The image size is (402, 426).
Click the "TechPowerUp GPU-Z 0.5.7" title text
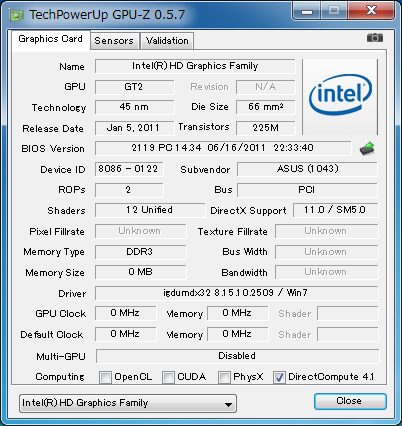click(x=107, y=15)
